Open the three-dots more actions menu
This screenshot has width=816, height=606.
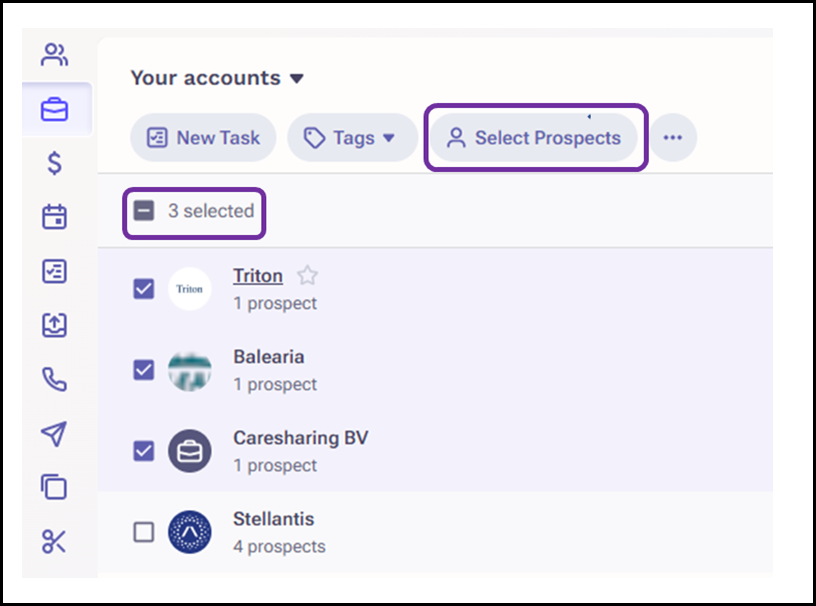[673, 138]
